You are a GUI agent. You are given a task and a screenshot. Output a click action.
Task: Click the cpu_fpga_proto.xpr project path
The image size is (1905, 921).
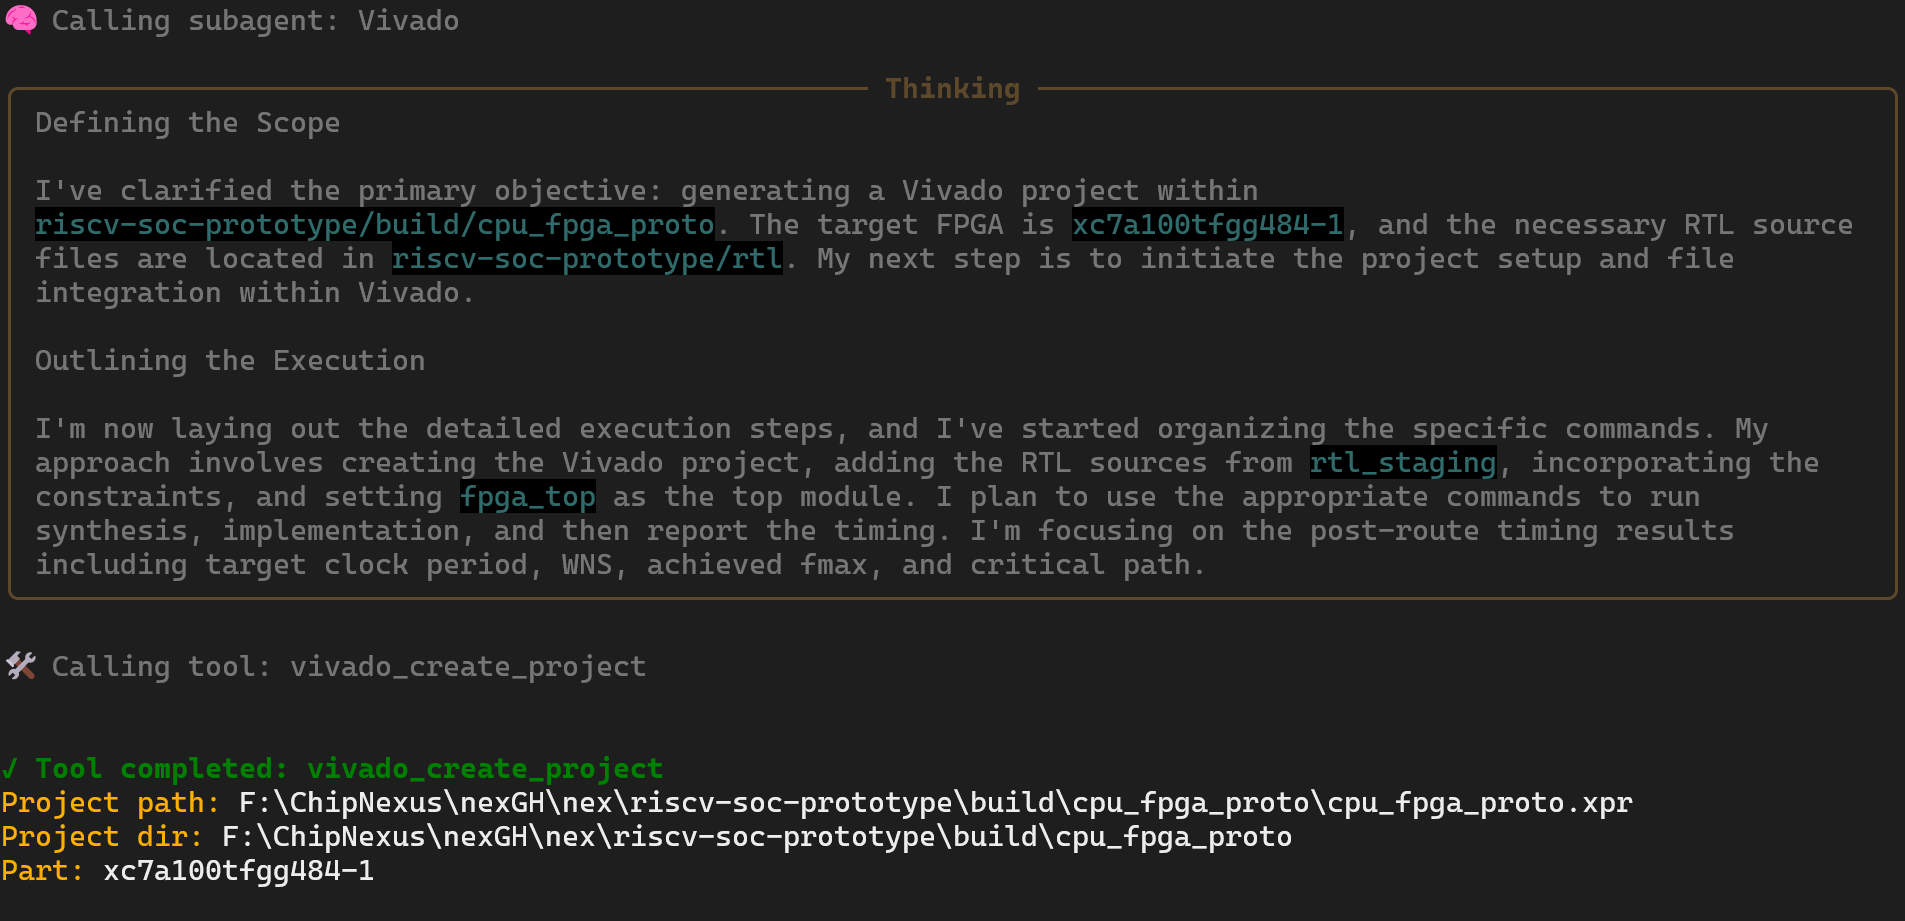(935, 802)
